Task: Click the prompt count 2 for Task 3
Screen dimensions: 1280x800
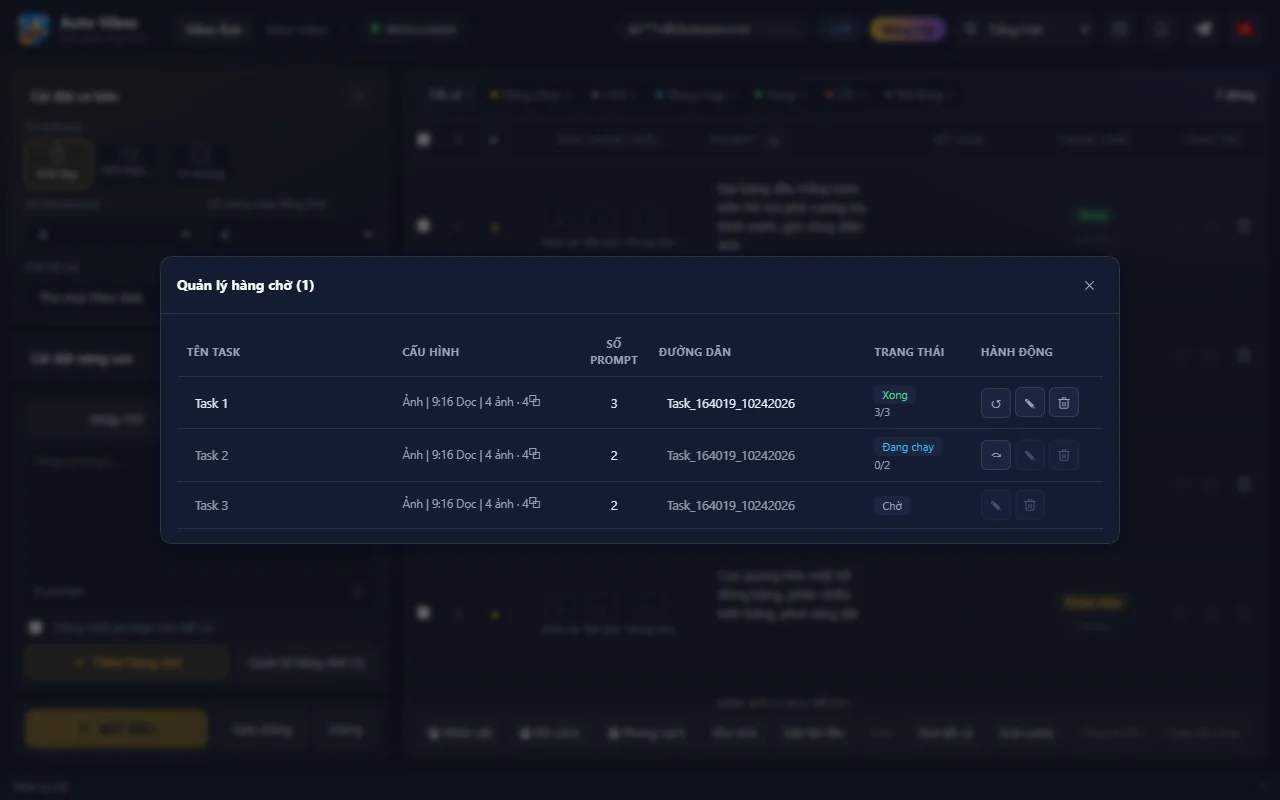Action: (614, 505)
